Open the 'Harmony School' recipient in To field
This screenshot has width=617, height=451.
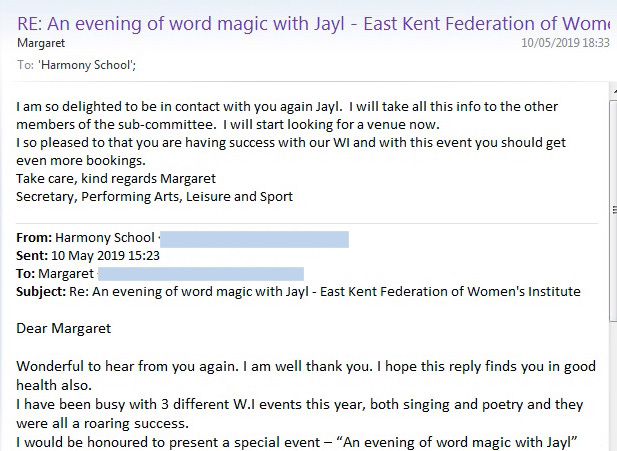point(80,64)
